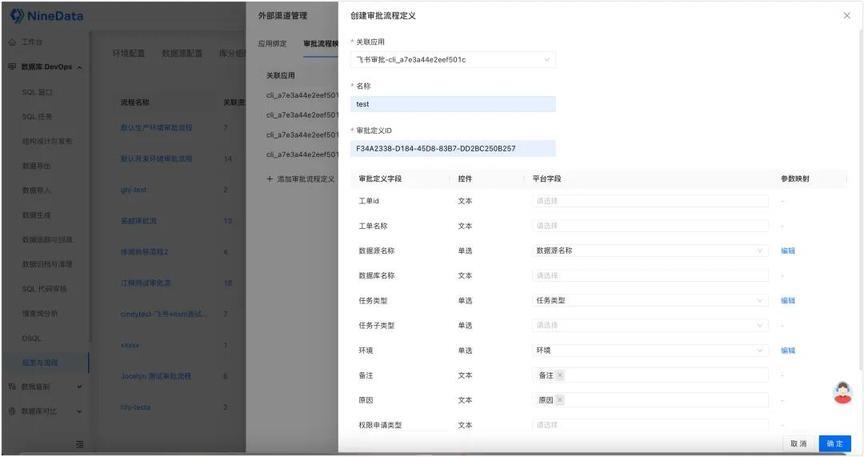Click the plus icon to add approval flow definition
Image resolution: width=864 pixels, height=457 pixels.
269,179
